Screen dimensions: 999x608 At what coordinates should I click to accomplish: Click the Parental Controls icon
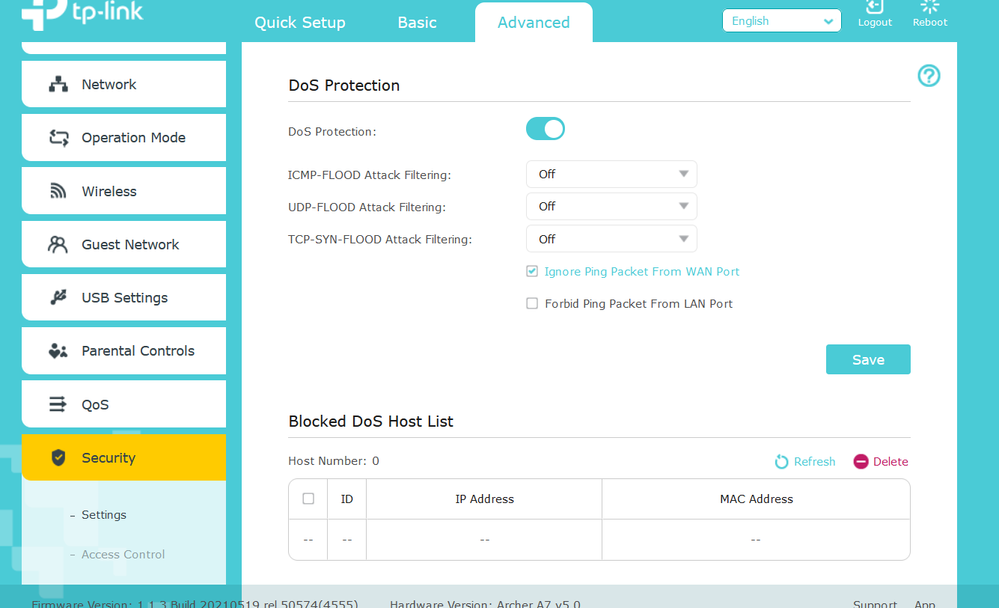pyautogui.click(x=58, y=351)
